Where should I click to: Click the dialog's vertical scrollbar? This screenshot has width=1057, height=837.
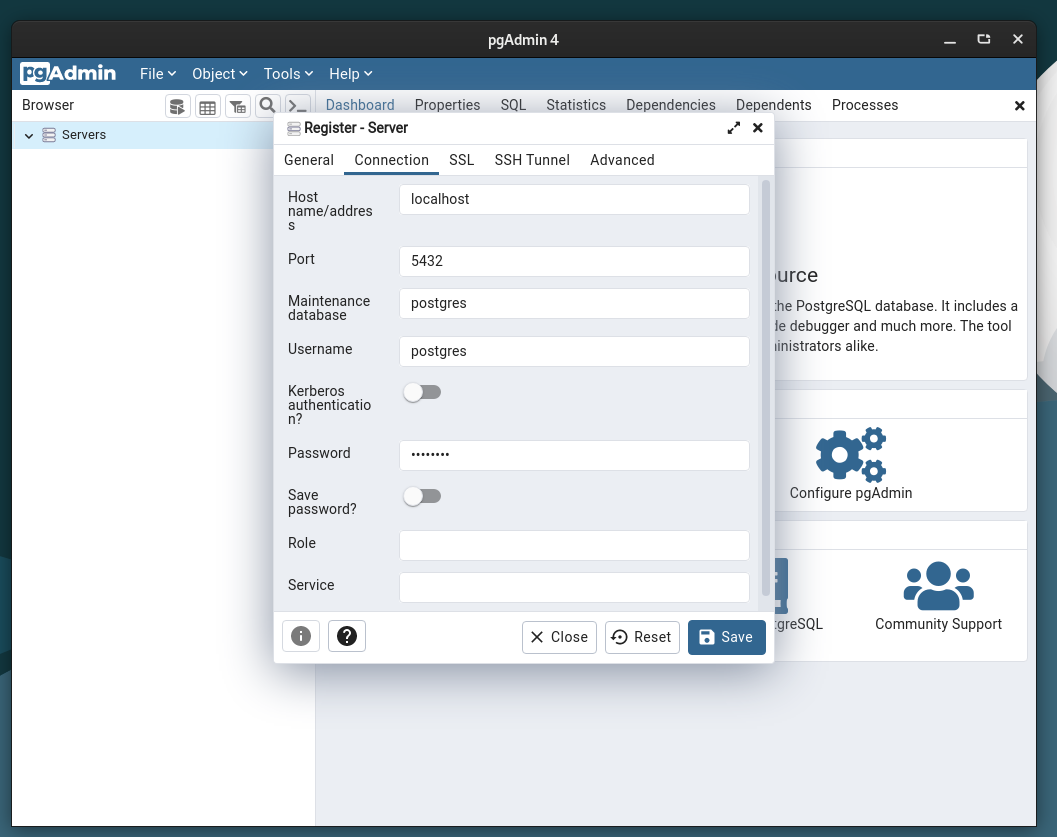(765, 388)
